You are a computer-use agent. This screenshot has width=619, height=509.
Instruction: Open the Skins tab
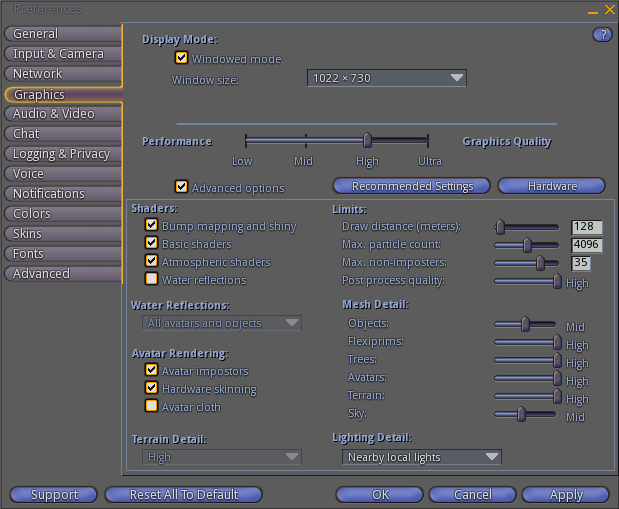pyautogui.click(x=63, y=233)
